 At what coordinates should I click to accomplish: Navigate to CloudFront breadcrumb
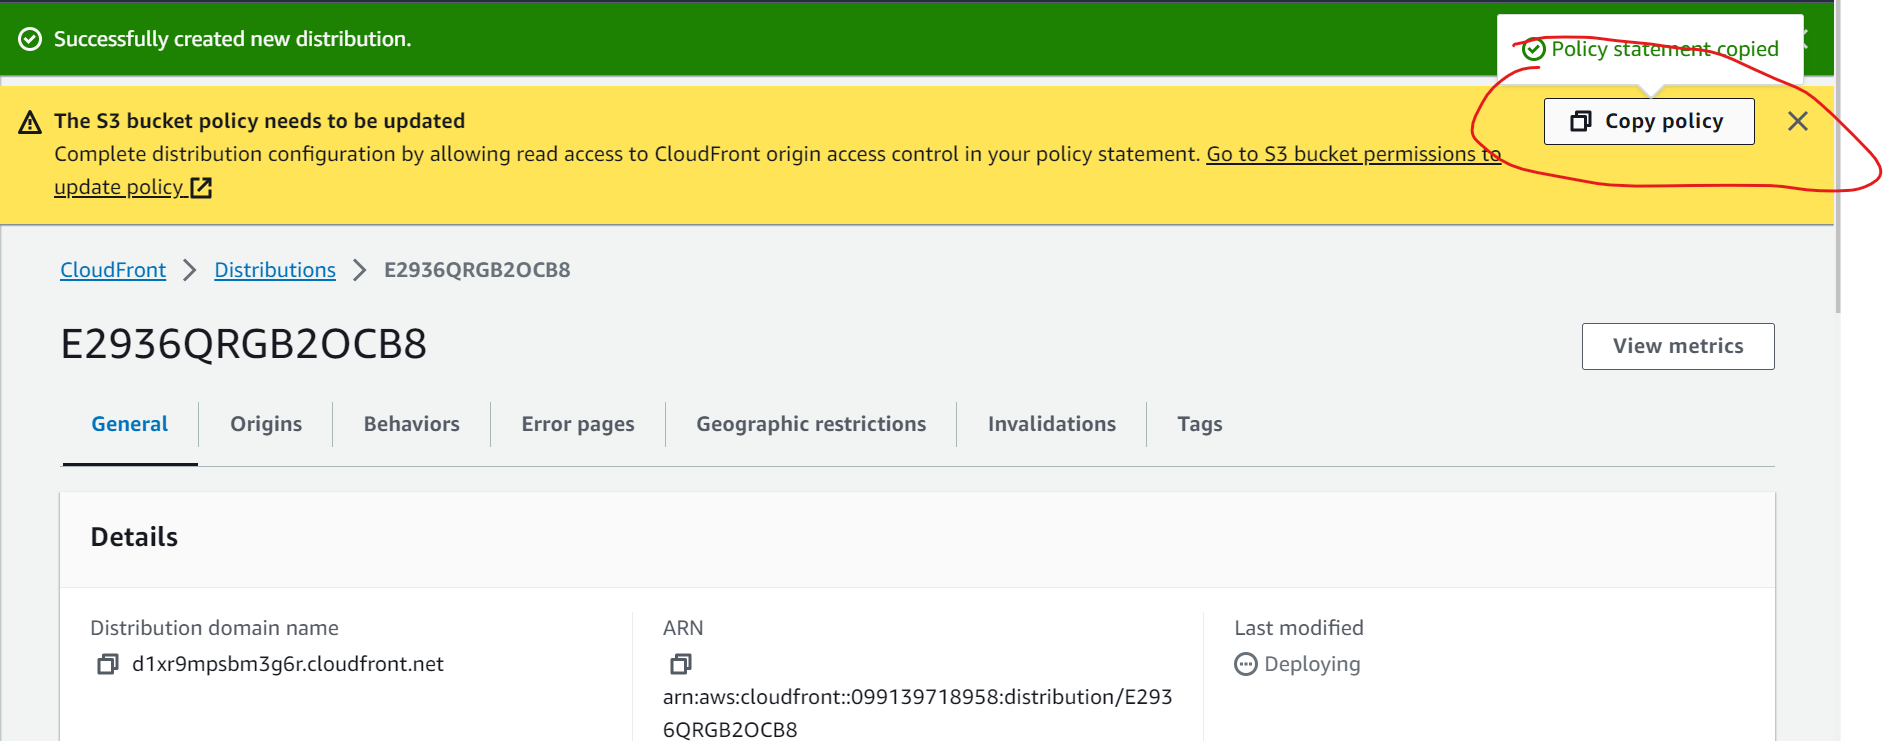113,270
